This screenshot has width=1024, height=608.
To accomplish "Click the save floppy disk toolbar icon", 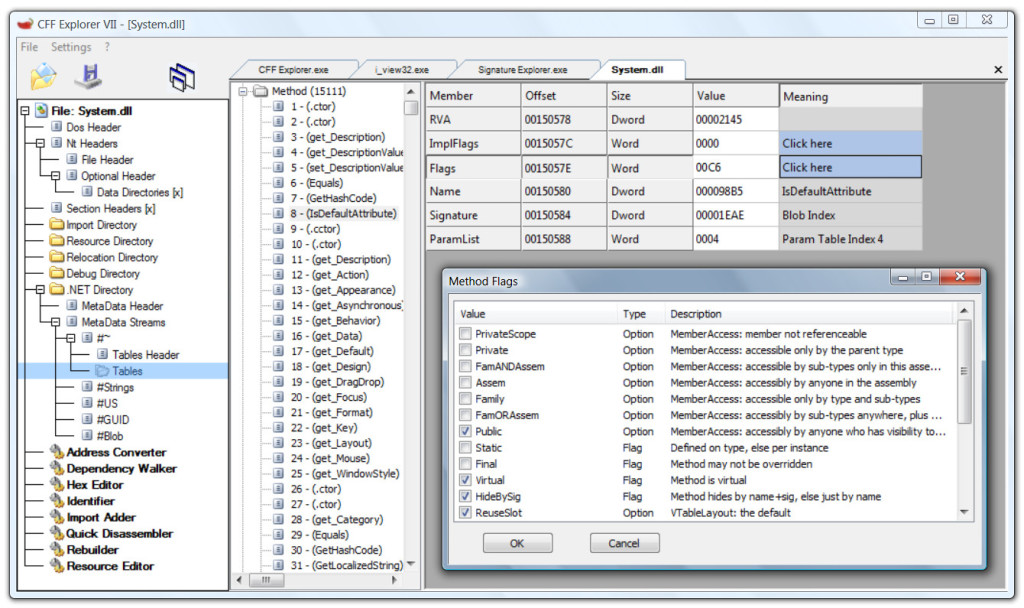I will (91, 76).
